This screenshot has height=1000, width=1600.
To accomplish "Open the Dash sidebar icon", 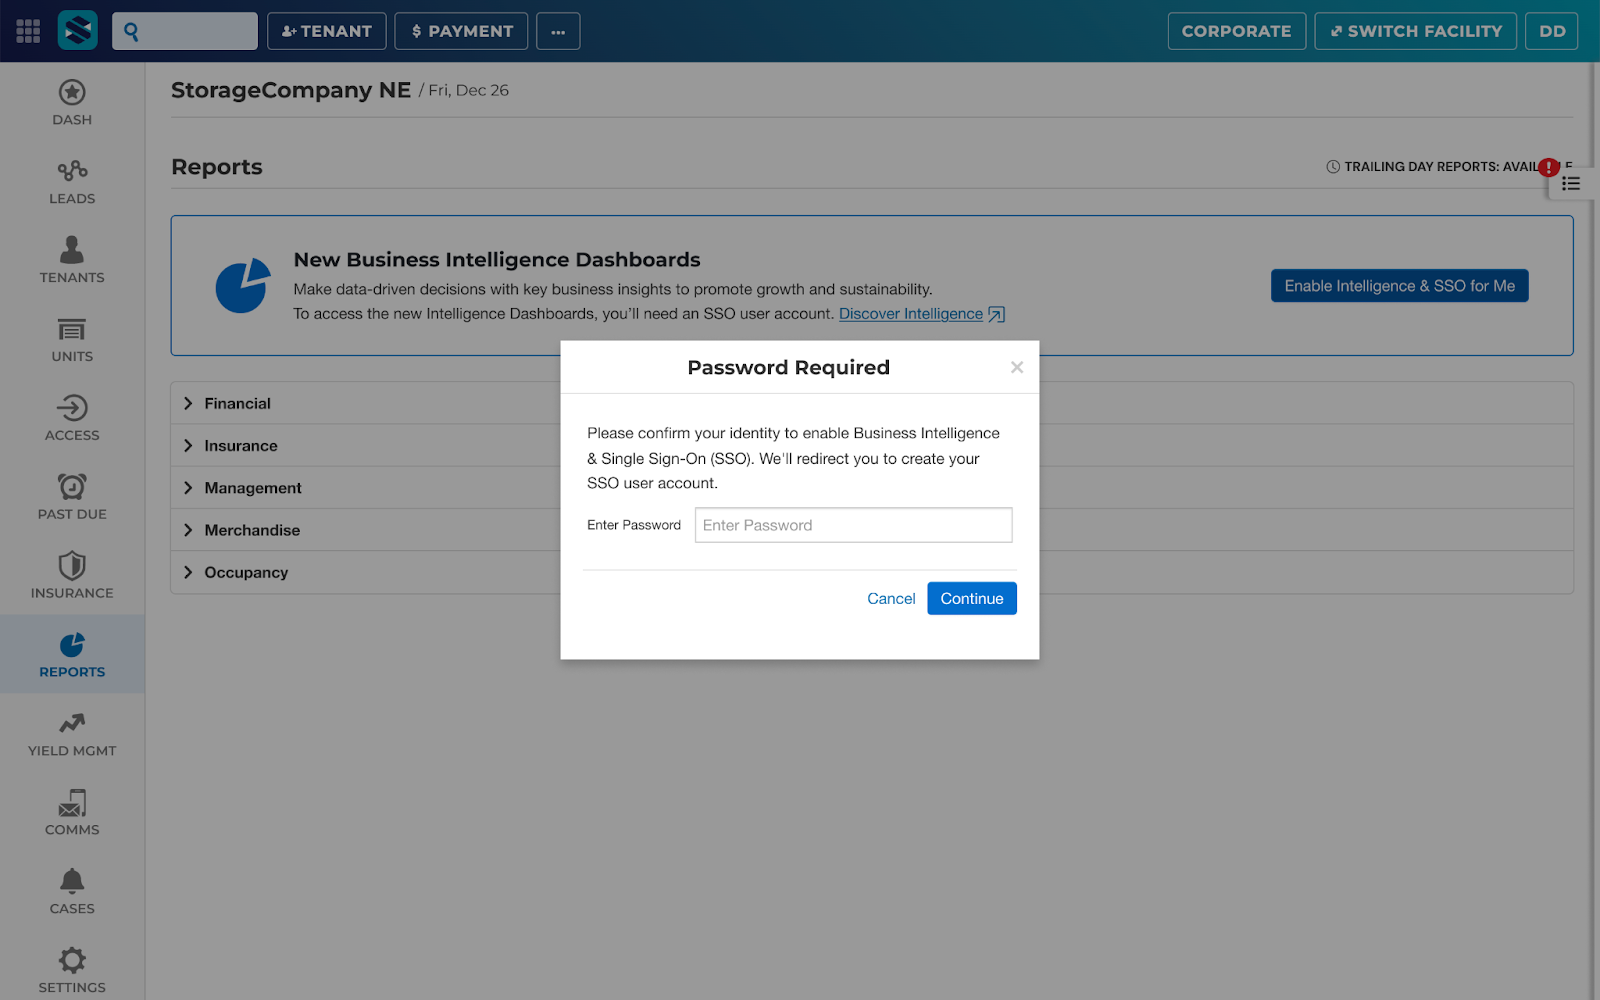I will [x=72, y=93].
